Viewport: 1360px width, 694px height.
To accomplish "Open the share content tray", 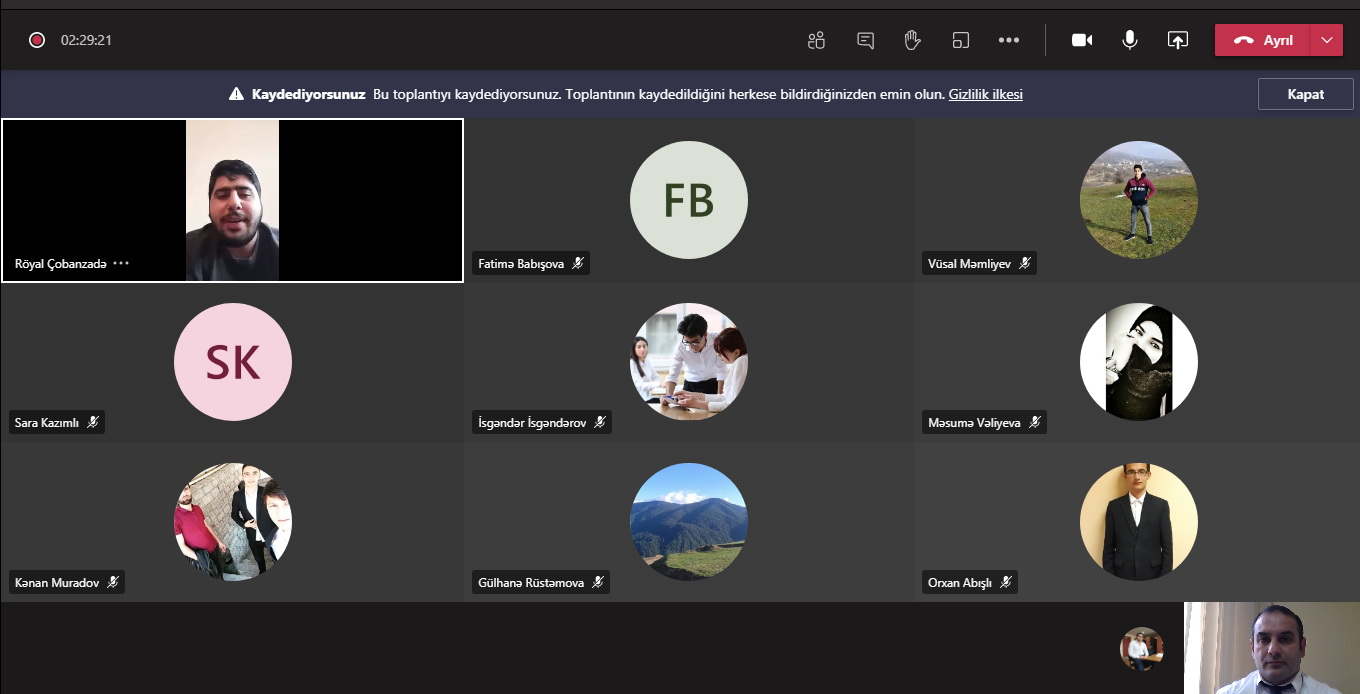I will click(1178, 40).
